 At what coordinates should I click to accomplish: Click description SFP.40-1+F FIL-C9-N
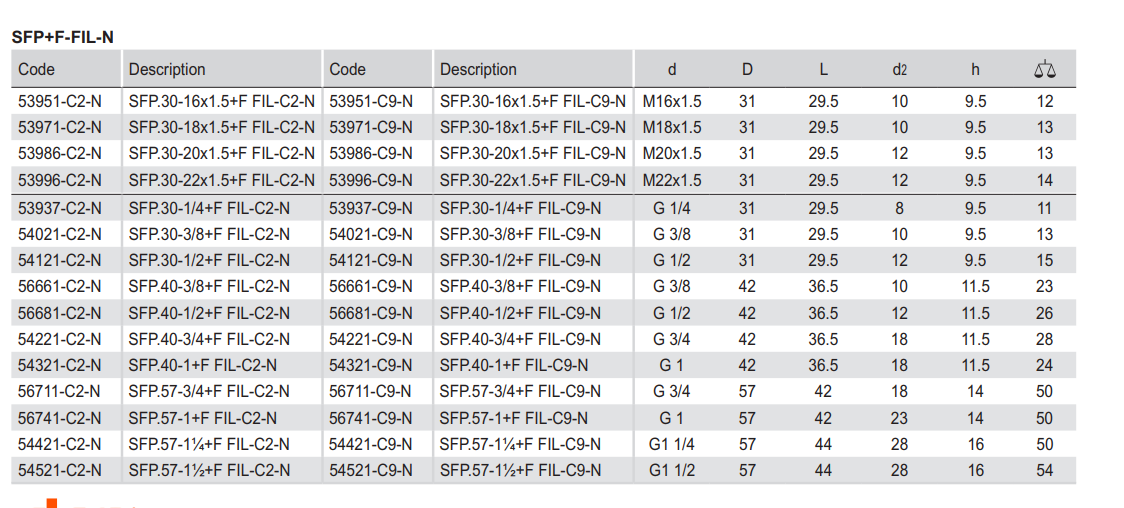514,365
